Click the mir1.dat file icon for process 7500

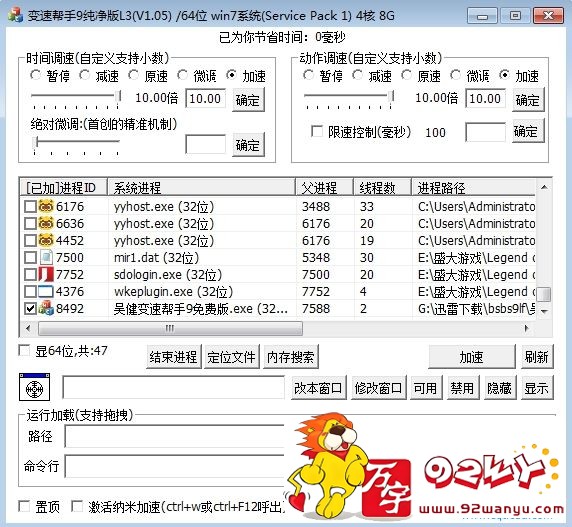[x=46, y=258]
